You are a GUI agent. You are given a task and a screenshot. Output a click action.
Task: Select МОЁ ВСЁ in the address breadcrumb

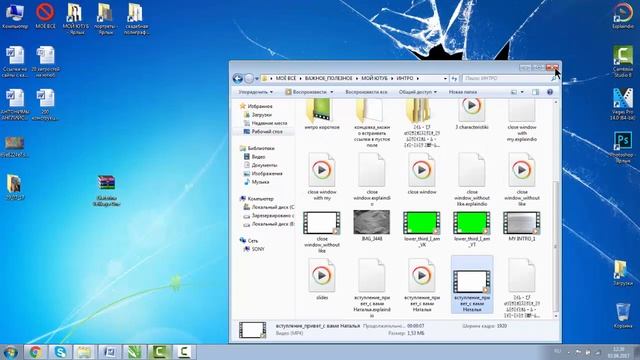[286, 78]
